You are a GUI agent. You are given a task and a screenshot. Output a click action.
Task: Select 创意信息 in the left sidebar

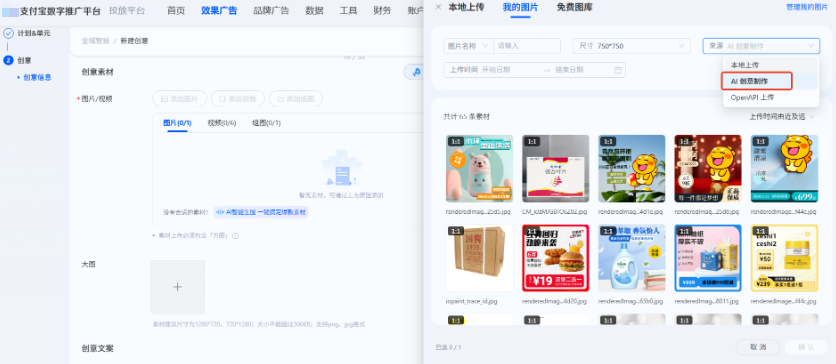[37, 77]
